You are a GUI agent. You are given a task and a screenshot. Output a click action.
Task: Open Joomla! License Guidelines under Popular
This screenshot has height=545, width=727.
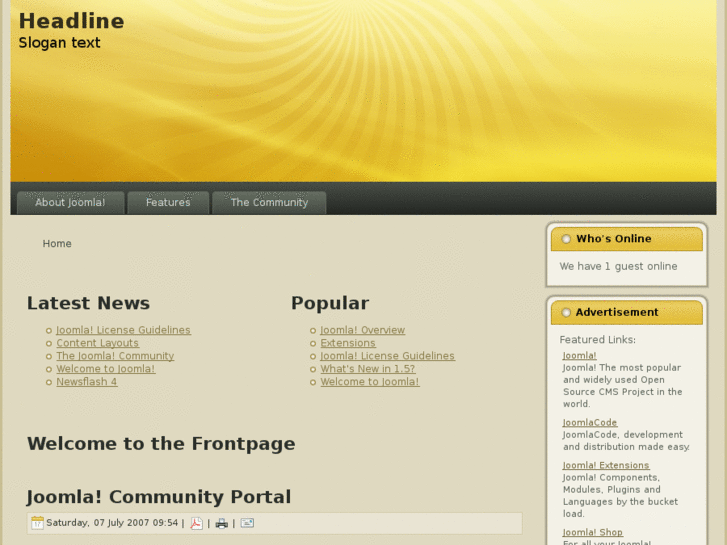coord(388,356)
